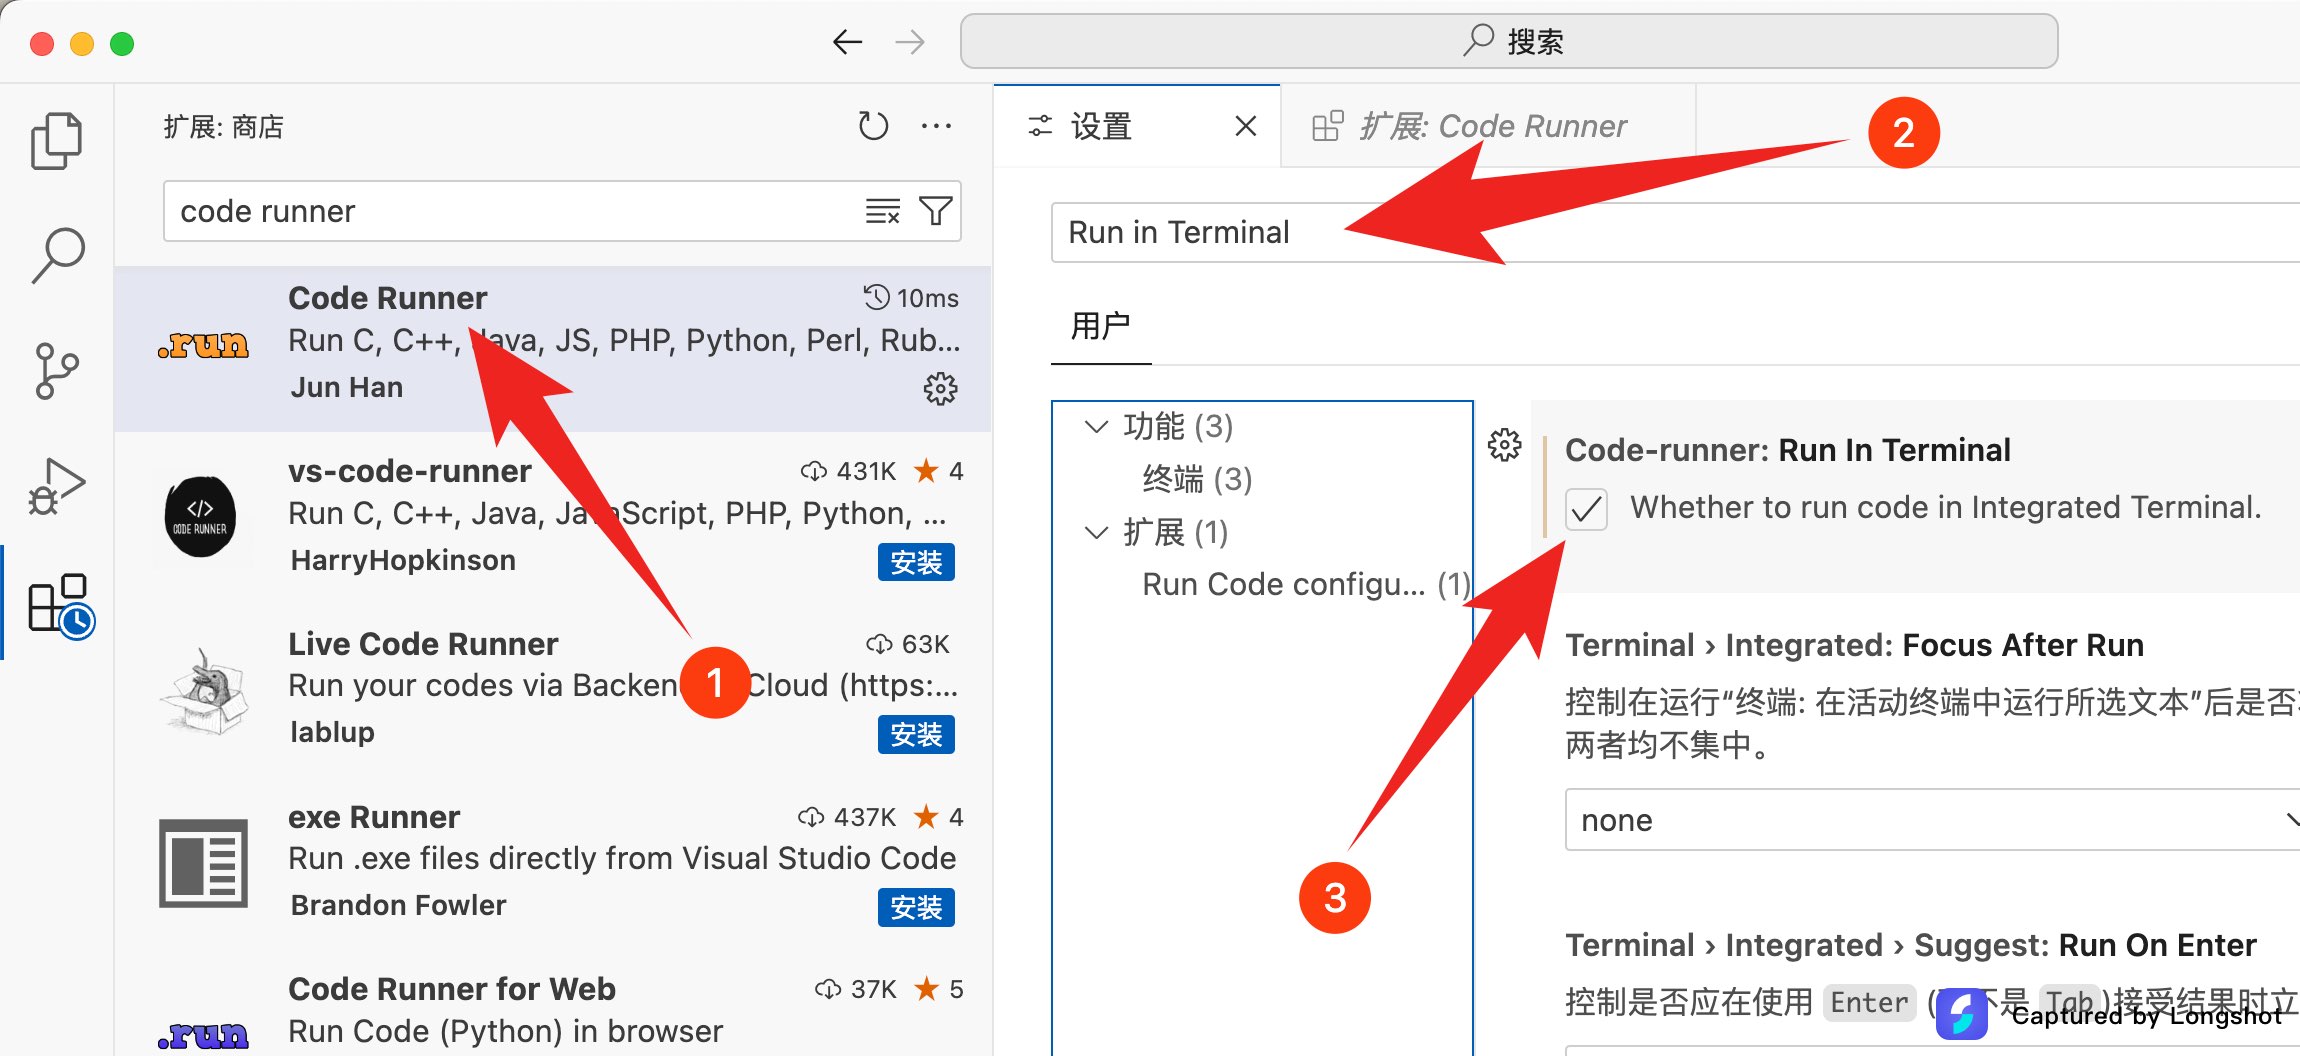Clear extensions search results icon
This screenshot has height=1056, width=2300.
point(882,211)
